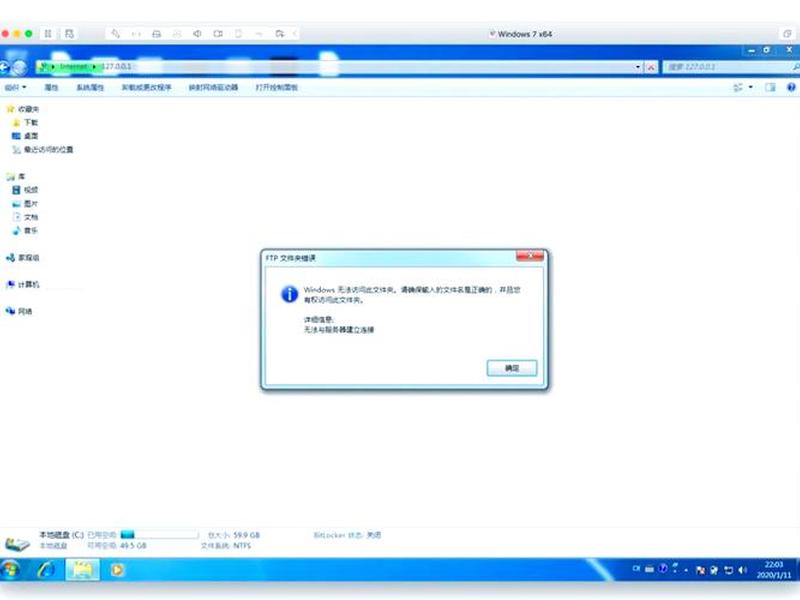This screenshot has width=800, height=600.
Task: Click the magnifier icon in search box
Action: pyautogui.click(x=796, y=67)
